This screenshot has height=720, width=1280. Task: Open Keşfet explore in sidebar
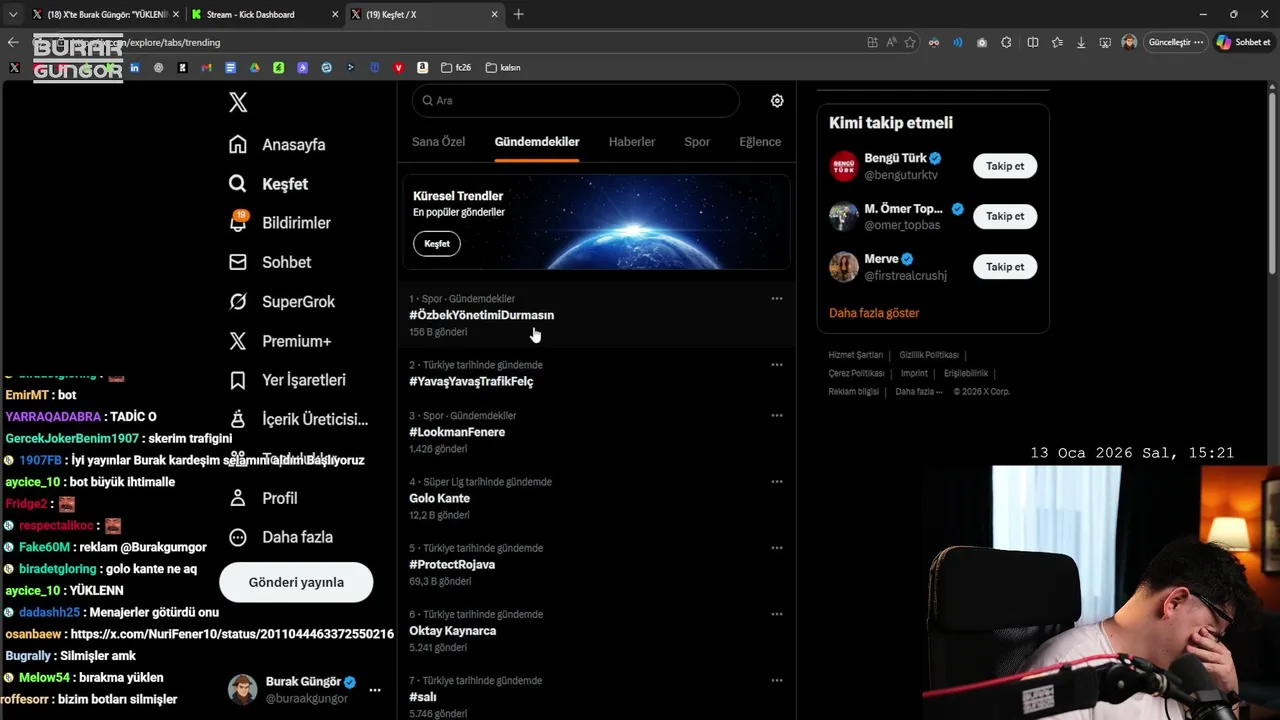point(268,184)
